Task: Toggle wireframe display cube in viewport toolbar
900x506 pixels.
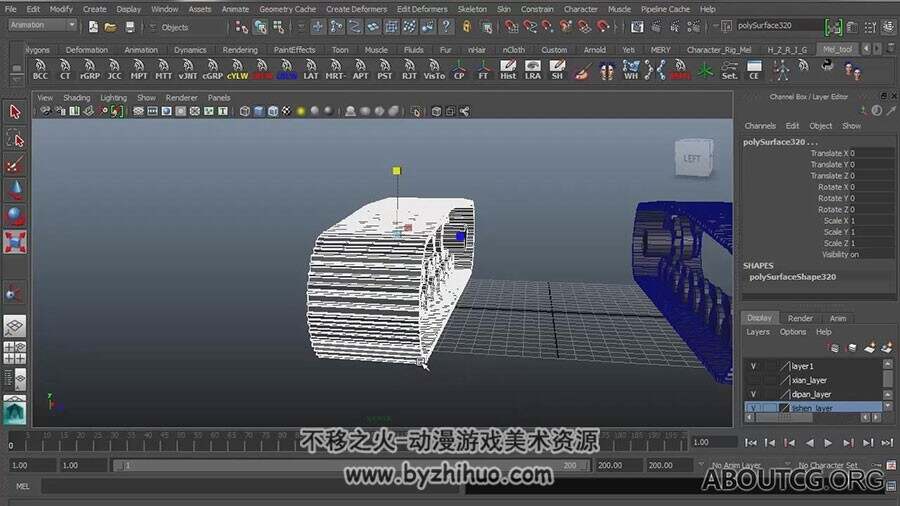Action: pyautogui.click(x=245, y=111)
